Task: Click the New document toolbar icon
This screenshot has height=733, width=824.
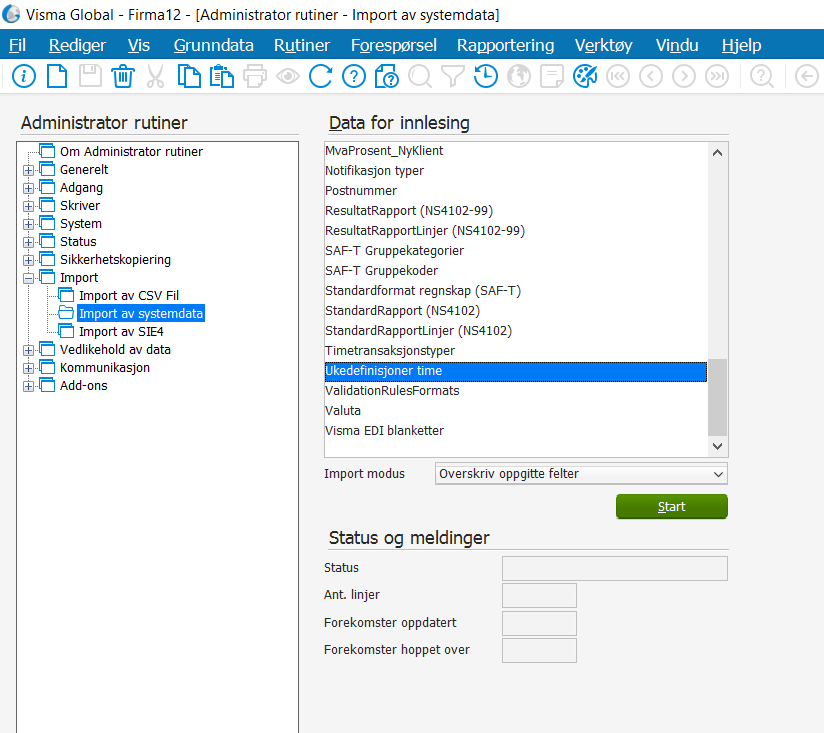Action: tap(57, 76)
